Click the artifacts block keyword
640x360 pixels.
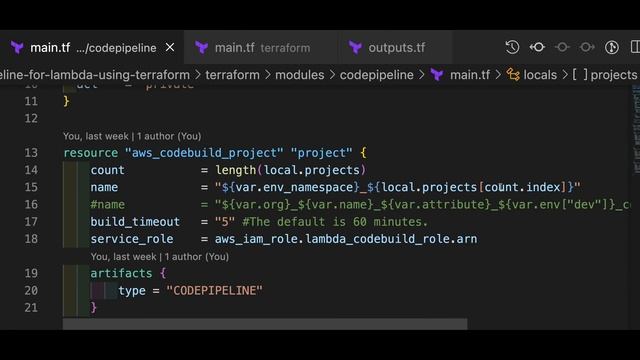point(121,273)
